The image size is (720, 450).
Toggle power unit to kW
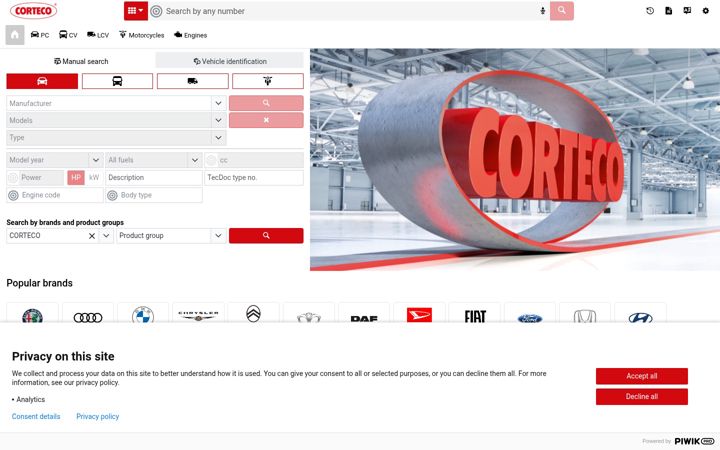coord(94,177)
